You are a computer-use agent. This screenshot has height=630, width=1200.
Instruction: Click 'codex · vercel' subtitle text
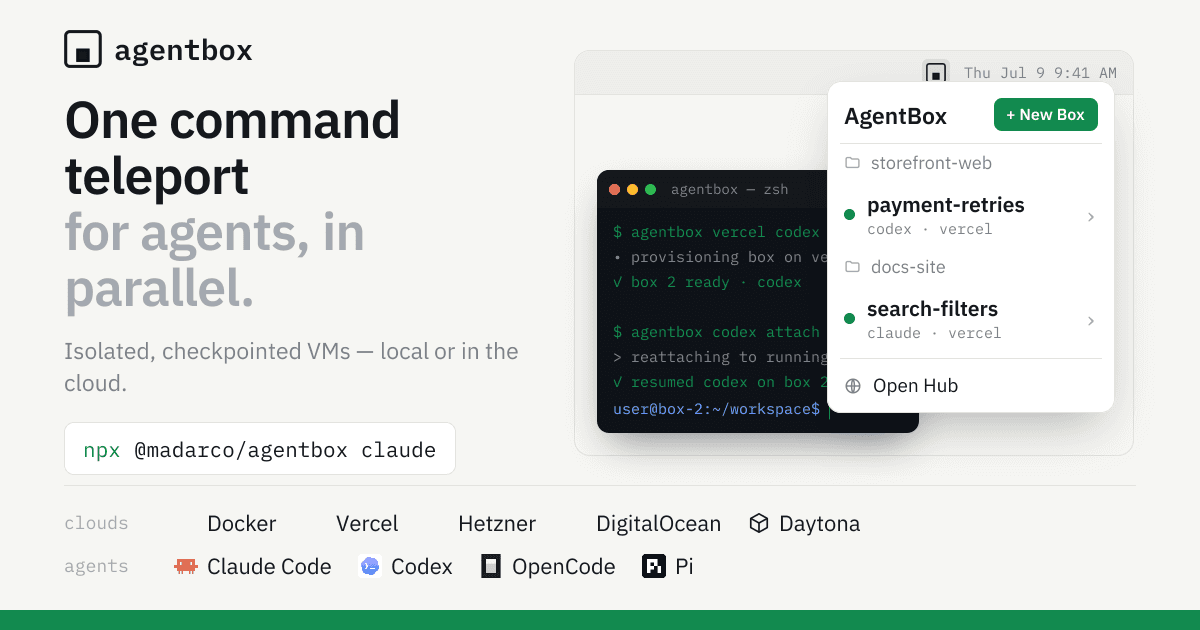(929, 229)
